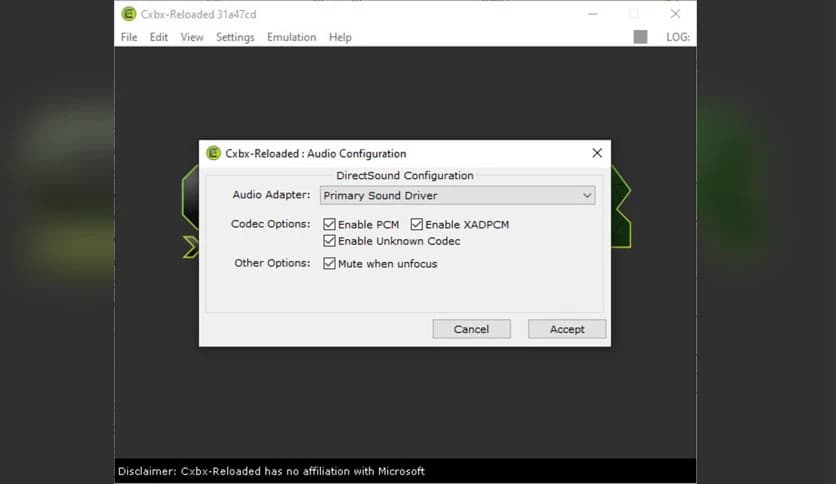836x484 pixels.
Task: Click the Audio Adapter: label
Action: tap(271, 195)
